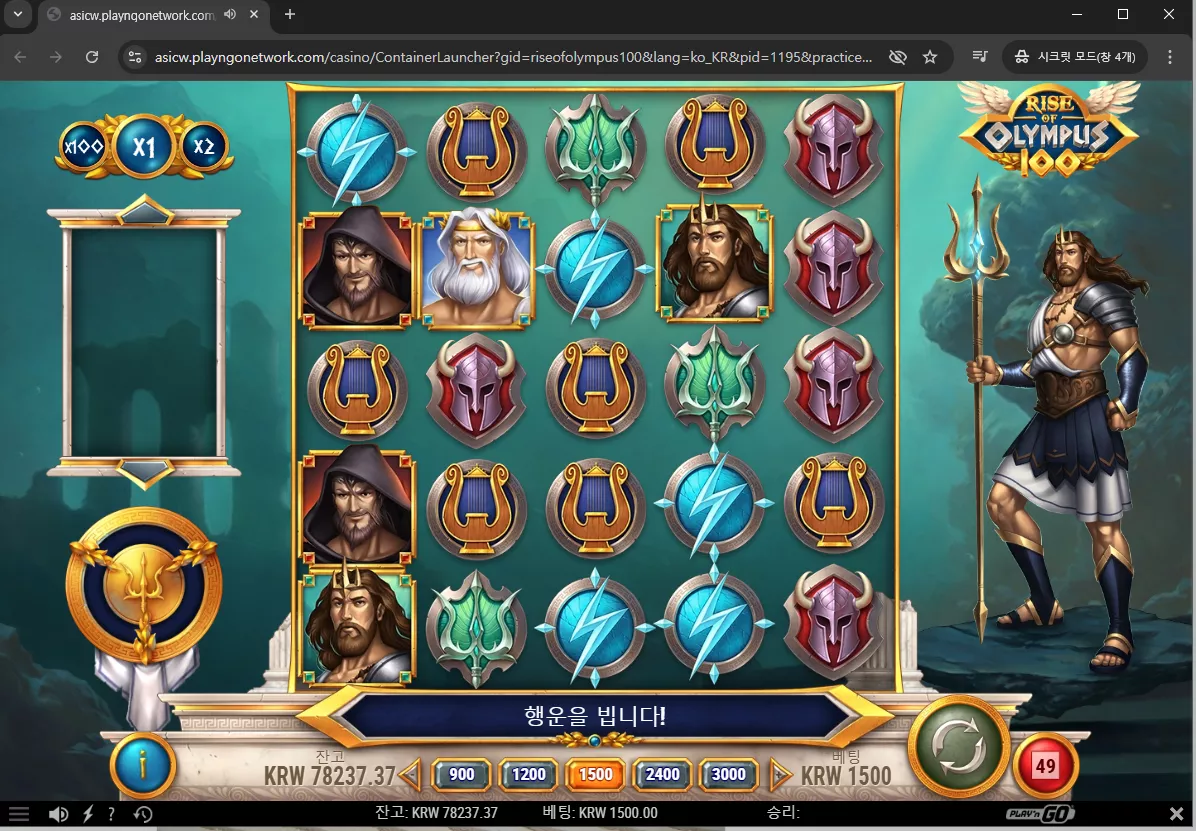The height and width of the screenshot is (831, 1196).
Task: Click the trident symbol in top row
Action: [596, 150]
